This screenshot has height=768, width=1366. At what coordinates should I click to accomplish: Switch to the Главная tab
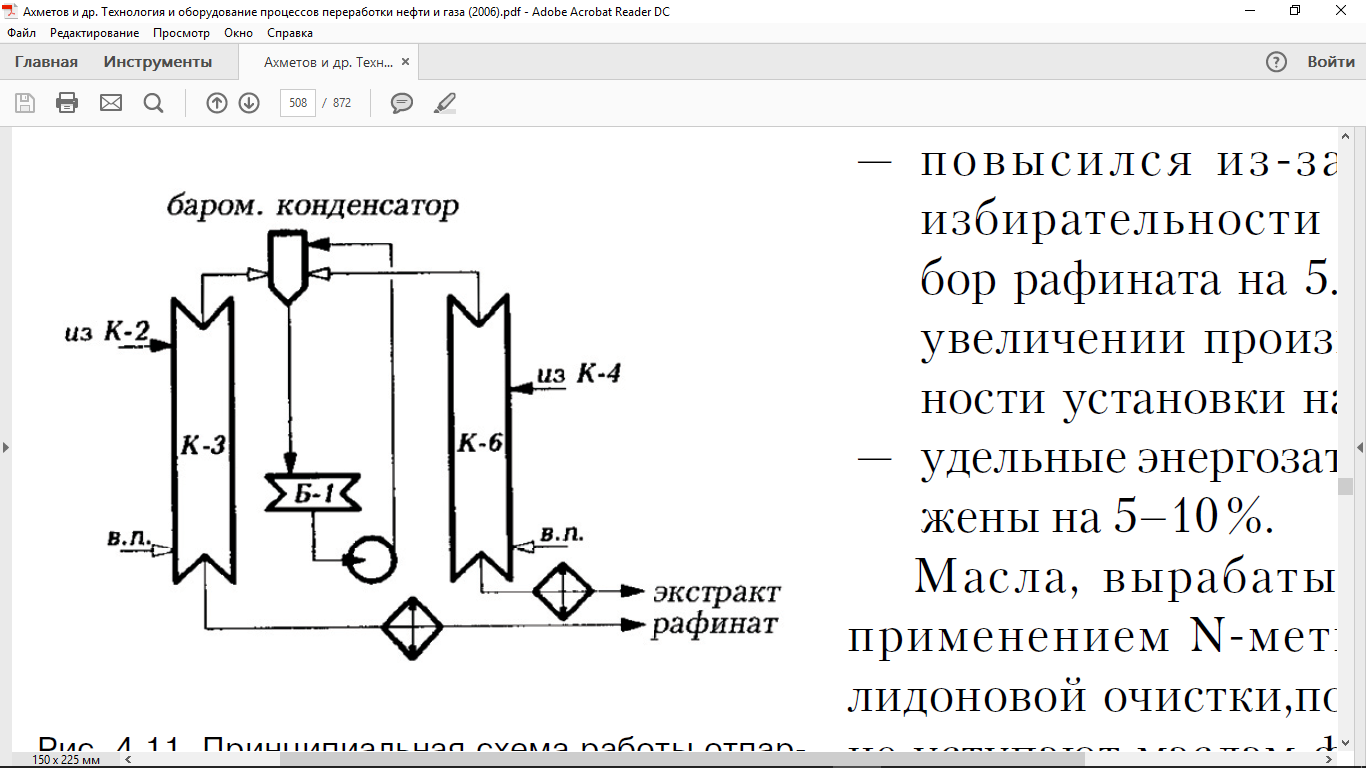46,62
